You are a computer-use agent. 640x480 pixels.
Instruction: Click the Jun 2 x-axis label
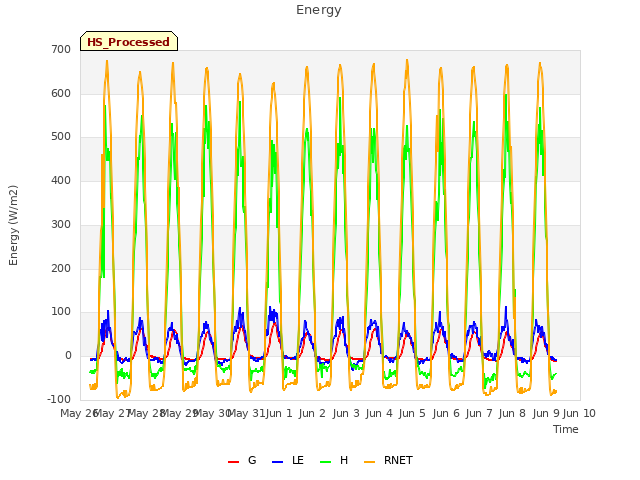[x=312, y=413]
